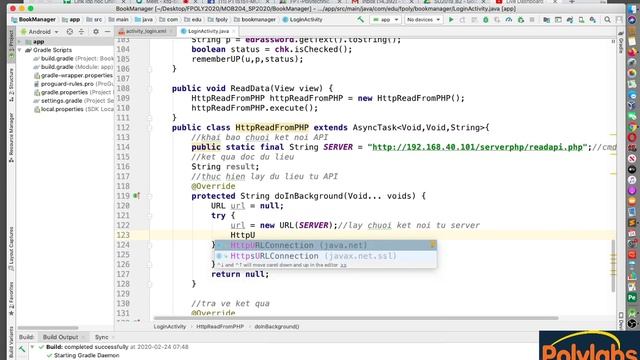
Task: Click the editor vertical scrollbar thumb
Action: [x=613, y=266]
